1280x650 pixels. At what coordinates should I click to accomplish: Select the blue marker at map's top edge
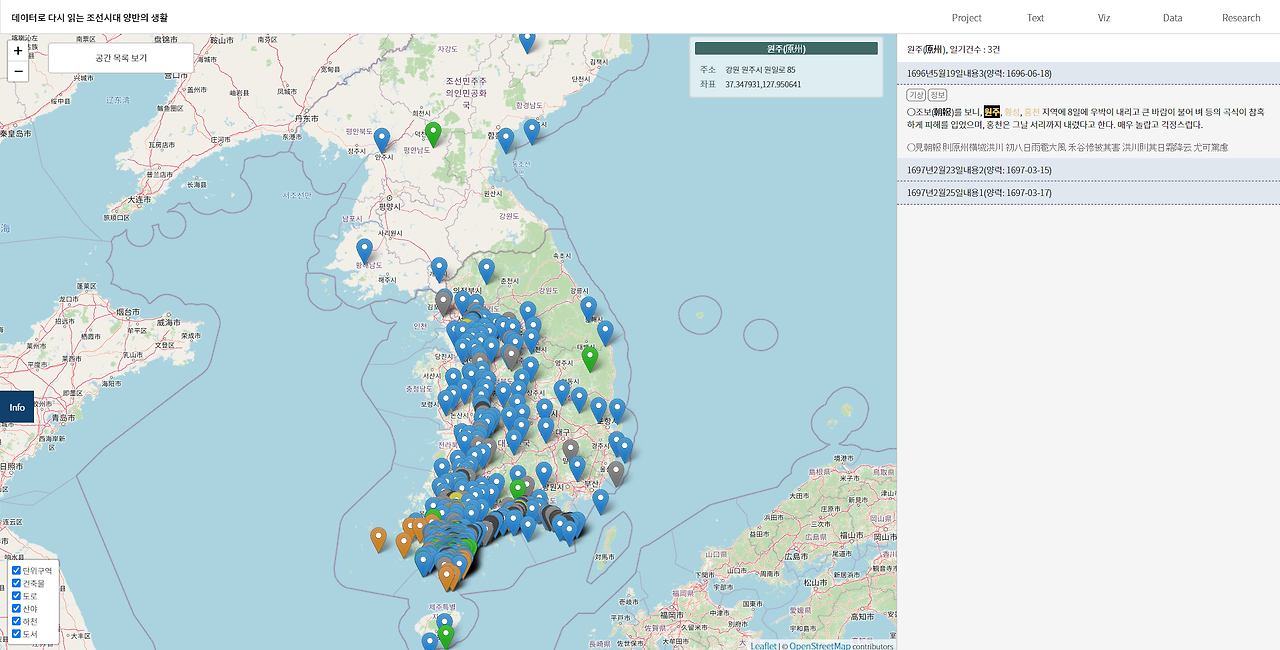(x=527, y=42)
